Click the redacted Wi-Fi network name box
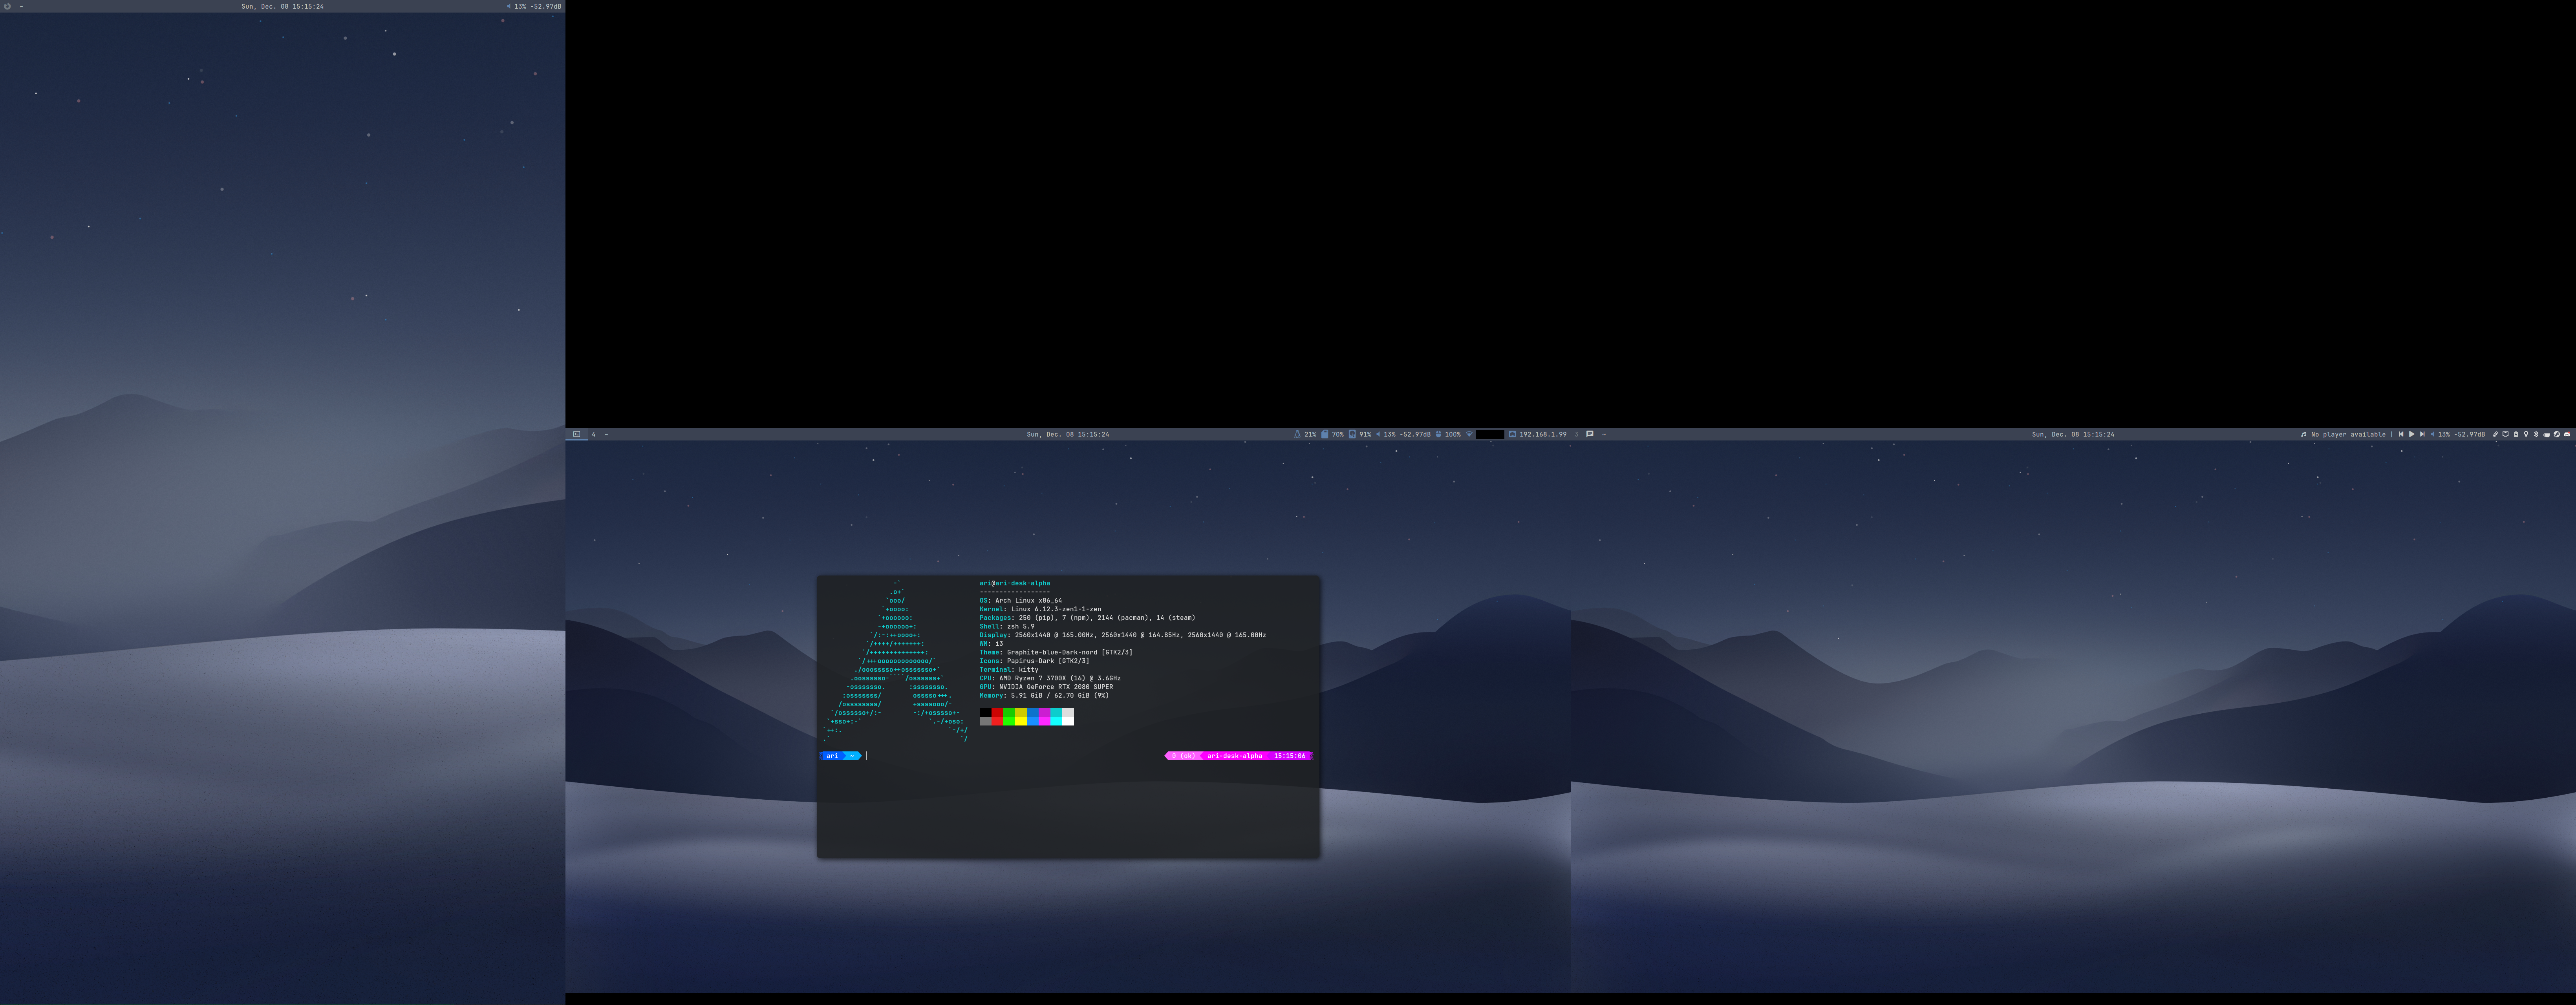Viewport: 2576px width, 1005px height. tap(1490, 434)
